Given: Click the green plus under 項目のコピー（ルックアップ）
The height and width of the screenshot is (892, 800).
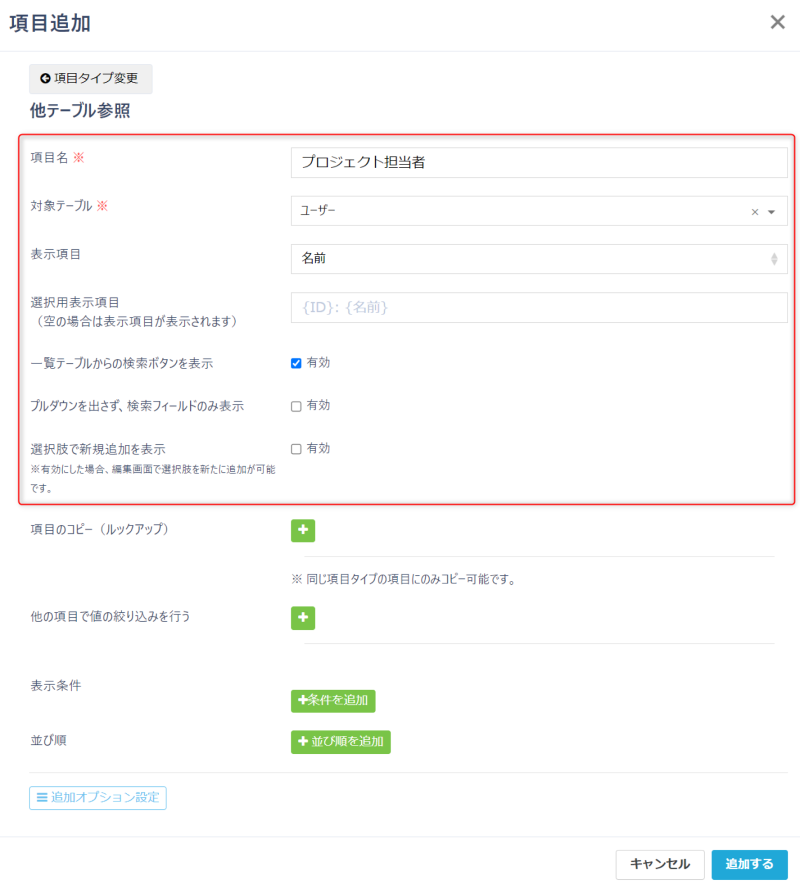Looking at the screenshot, I should (x=302, y=530).
